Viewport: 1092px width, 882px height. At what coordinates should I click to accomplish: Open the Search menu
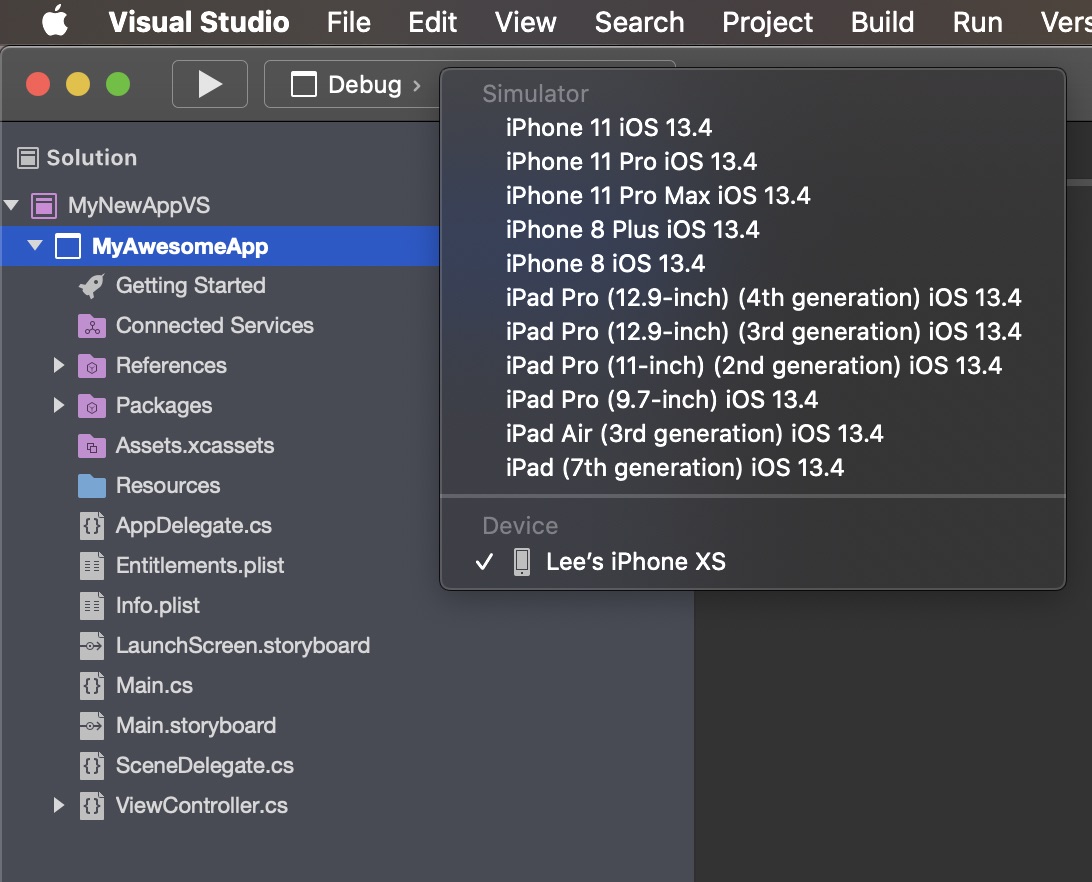click(x=639, y=22)
